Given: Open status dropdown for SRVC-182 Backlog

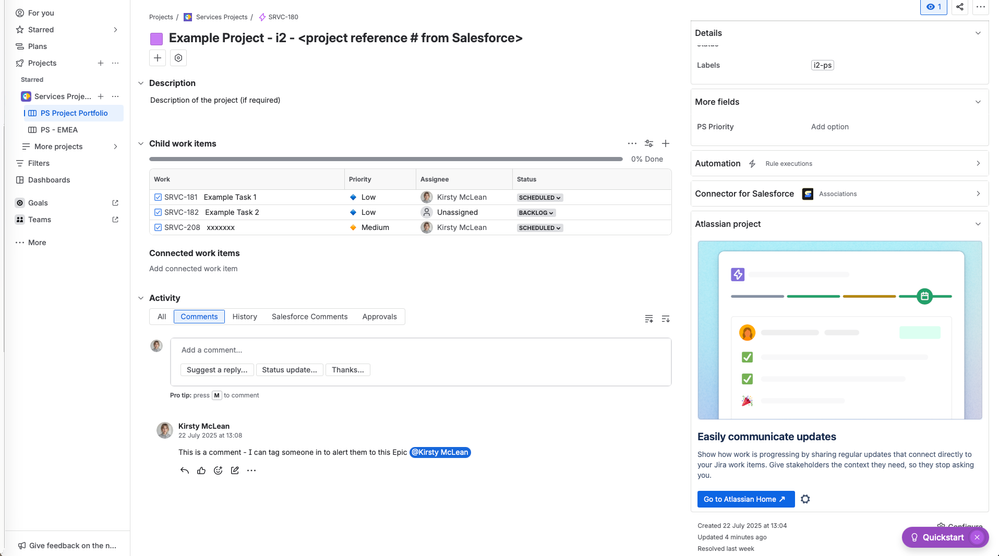Looking at the screenshot, I should click(536, 213).
